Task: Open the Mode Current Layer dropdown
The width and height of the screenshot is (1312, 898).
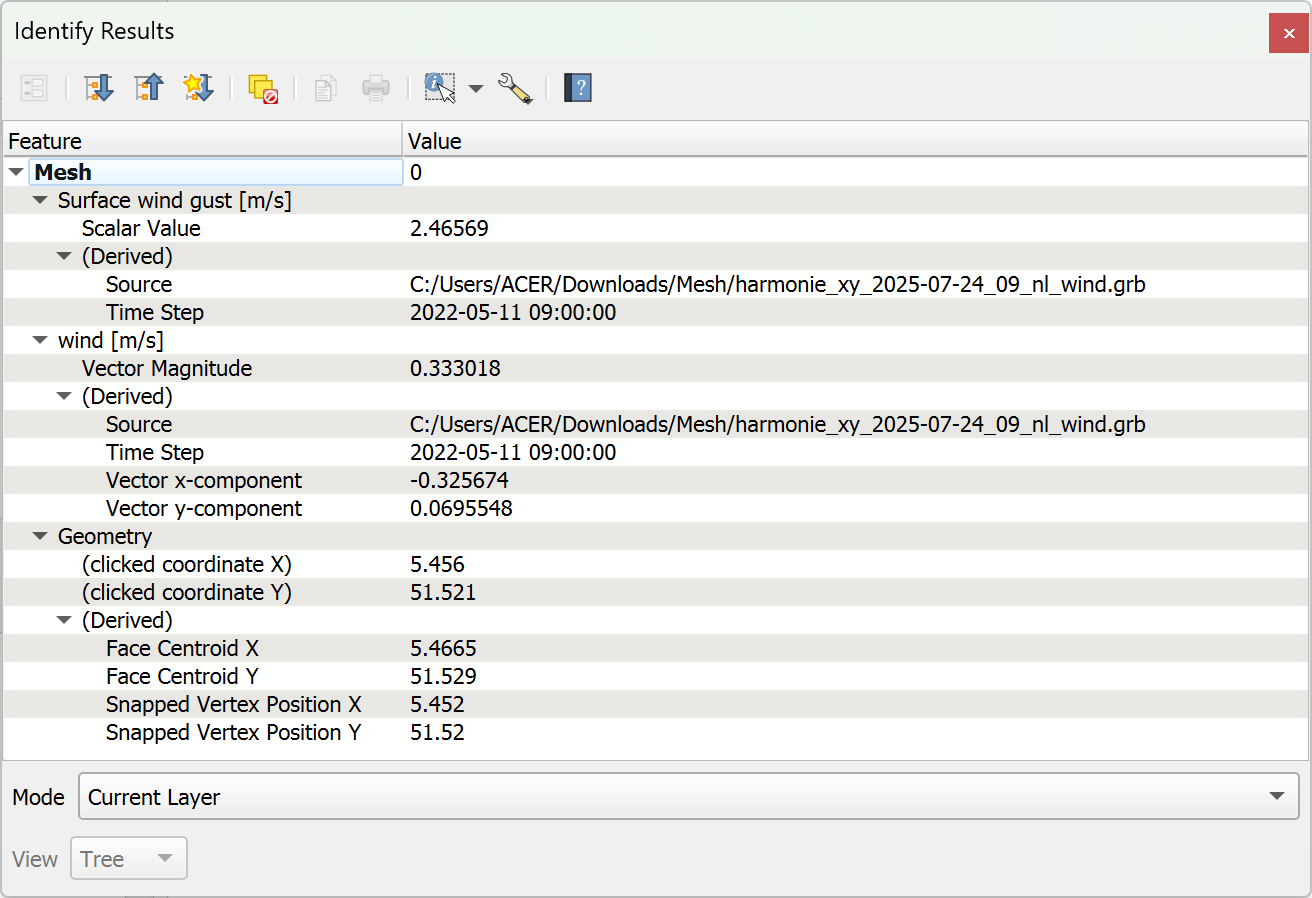Action: tap(687, 797)
